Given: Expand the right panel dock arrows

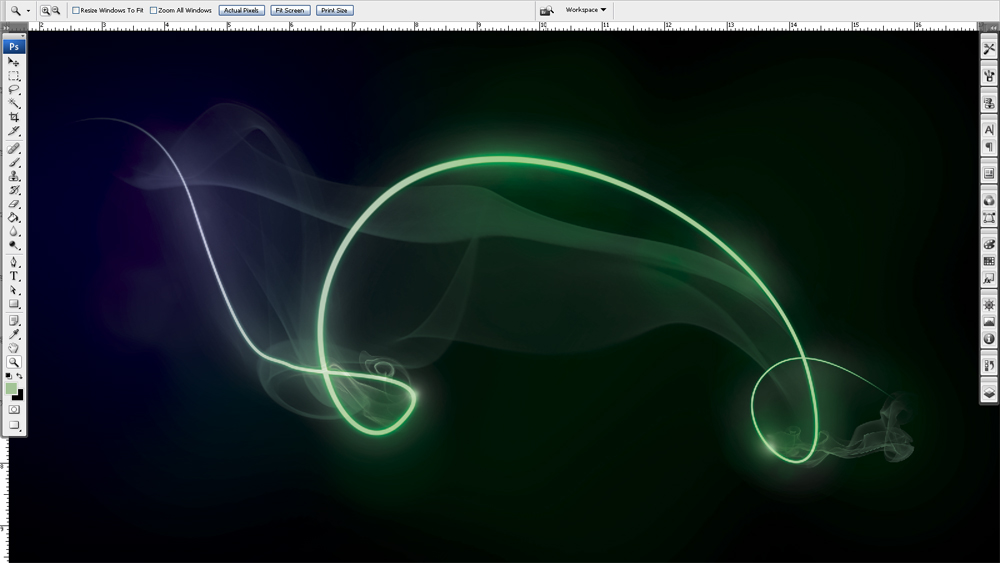Looking at the screenshot, I should pos(992,27).
